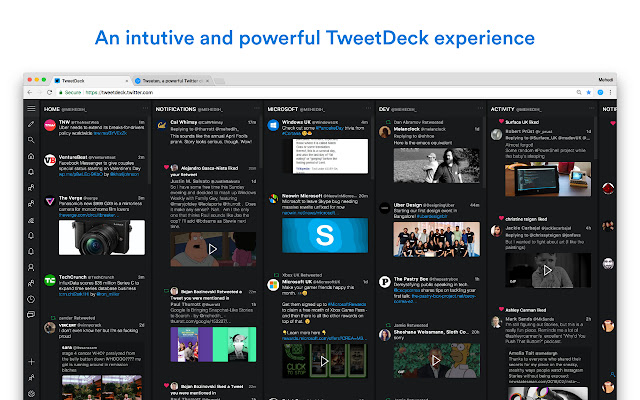
Task: Click the TechCrunch avatar
Action: 50,280
